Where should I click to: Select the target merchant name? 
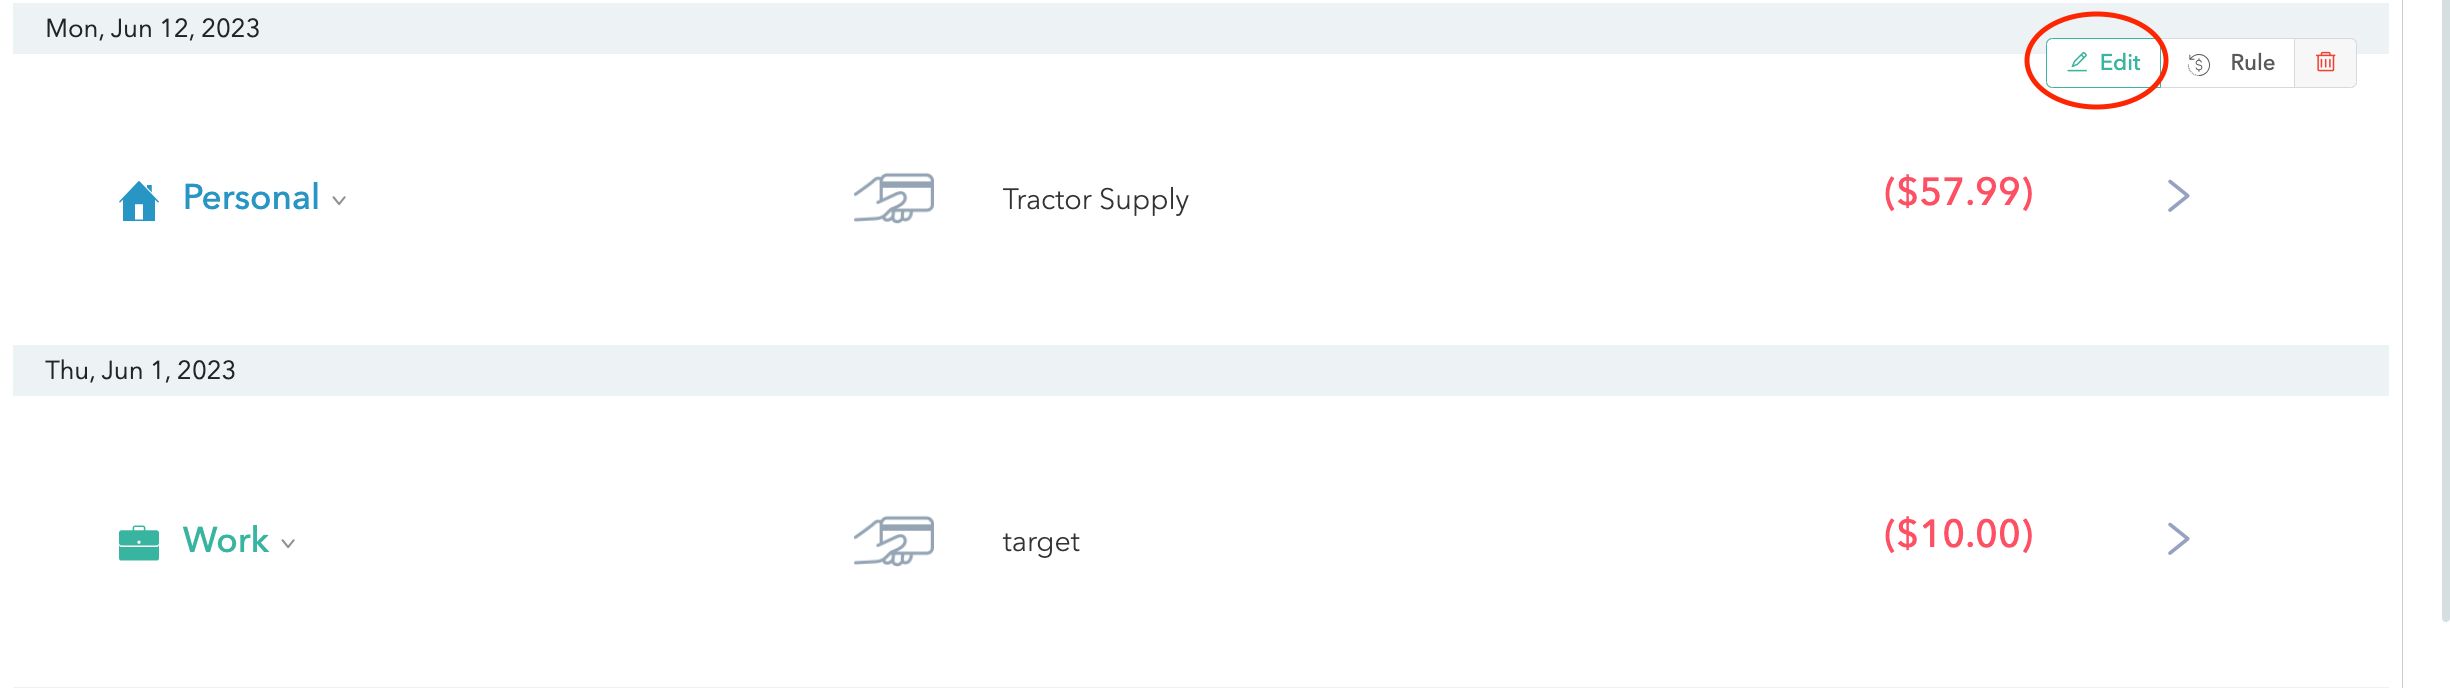(x=1041, y=542)
